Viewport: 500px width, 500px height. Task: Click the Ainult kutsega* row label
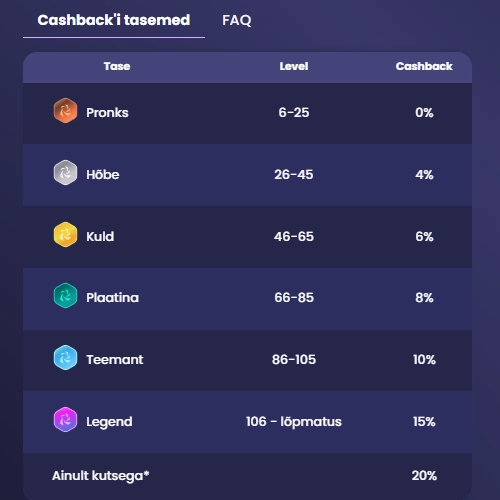click(101, 476)
